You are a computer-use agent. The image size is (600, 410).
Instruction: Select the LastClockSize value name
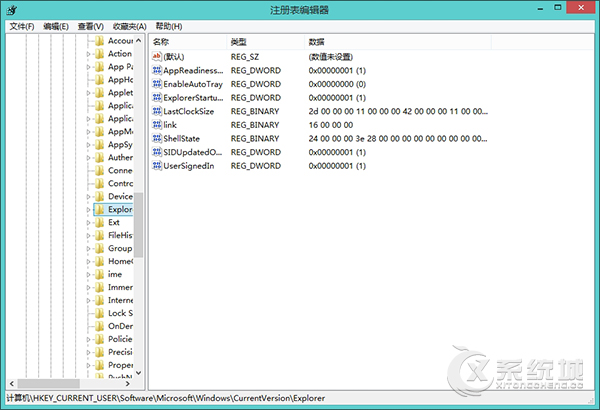click(189, 111)
